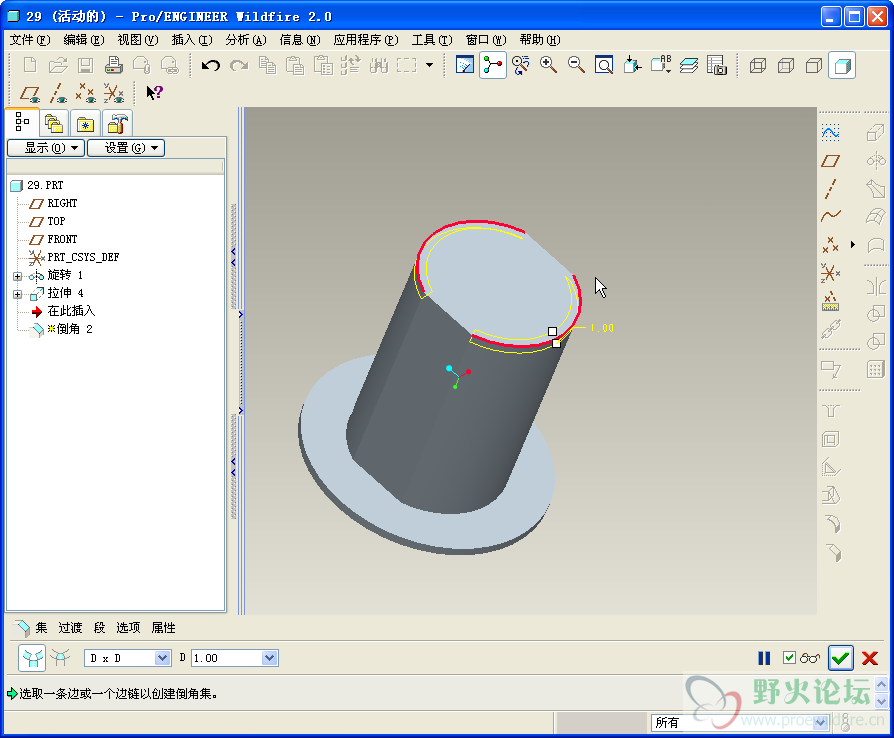Start the Sketch tool in right toolbar

click(831, 133)
